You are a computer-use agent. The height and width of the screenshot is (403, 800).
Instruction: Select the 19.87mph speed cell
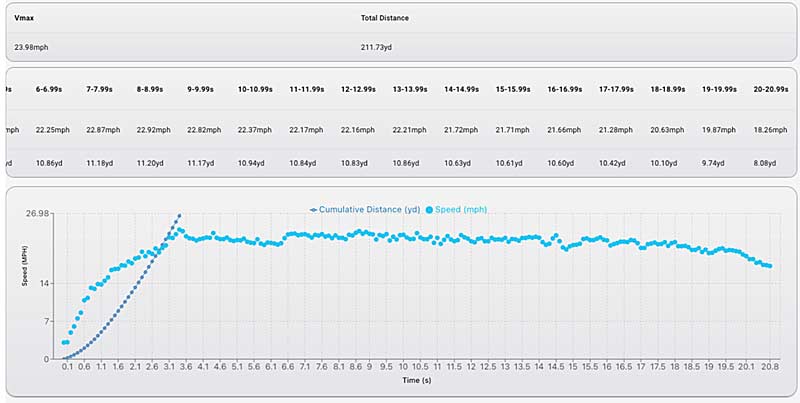pyautogui.click(x=719, y=130)
